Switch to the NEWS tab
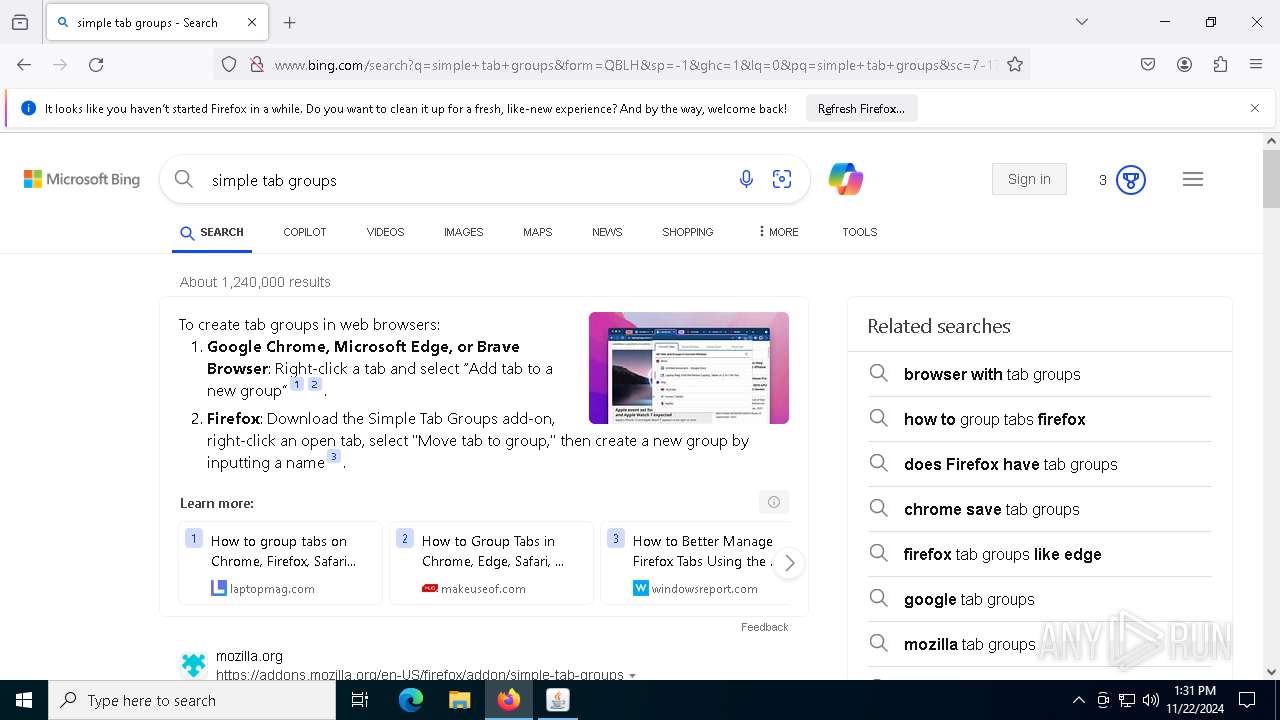 (607, 232)
